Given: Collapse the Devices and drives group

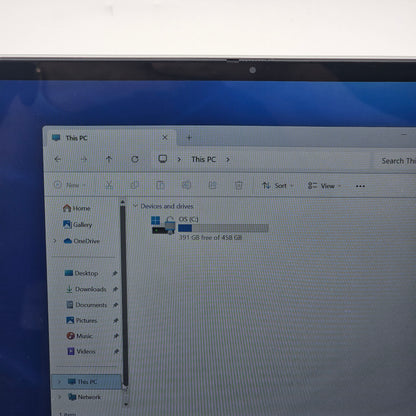Looking at the screenshot, I should tap(135, 206).
